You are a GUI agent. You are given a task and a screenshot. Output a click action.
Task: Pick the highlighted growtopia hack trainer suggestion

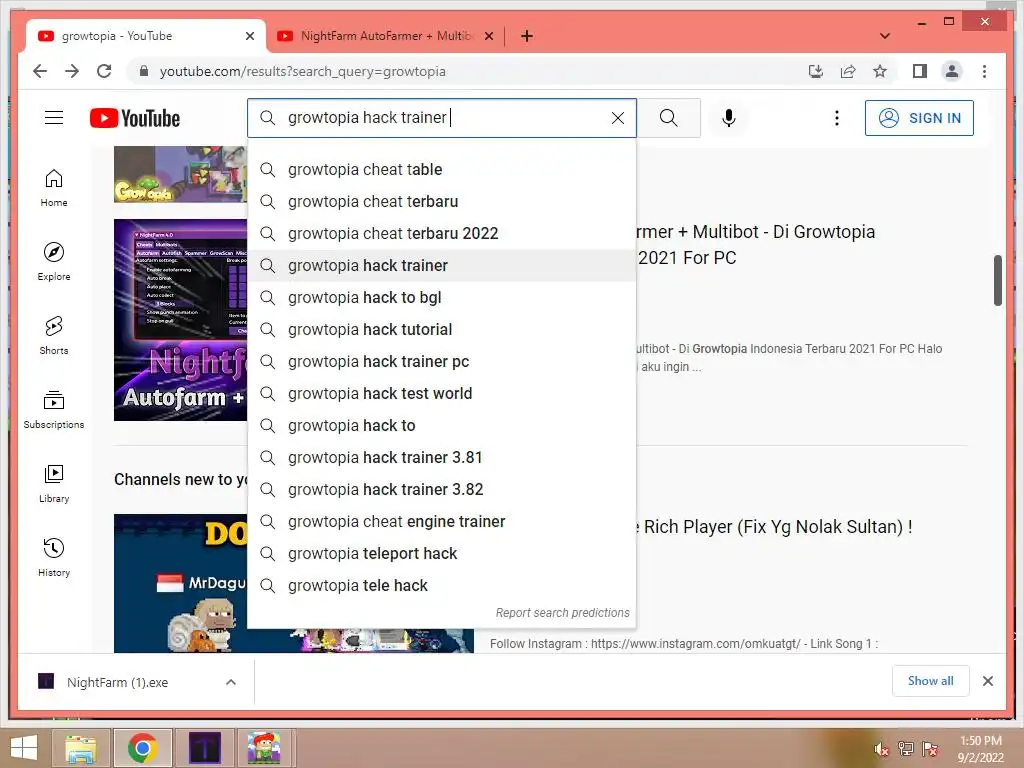(441, 266)
